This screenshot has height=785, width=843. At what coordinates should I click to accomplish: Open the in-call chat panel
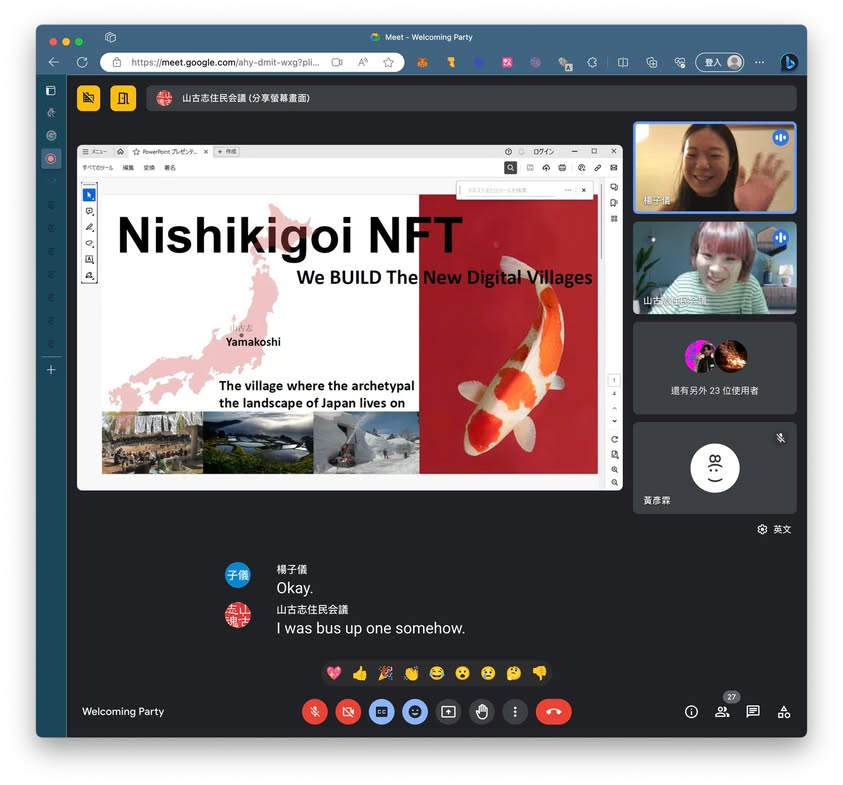753,712
